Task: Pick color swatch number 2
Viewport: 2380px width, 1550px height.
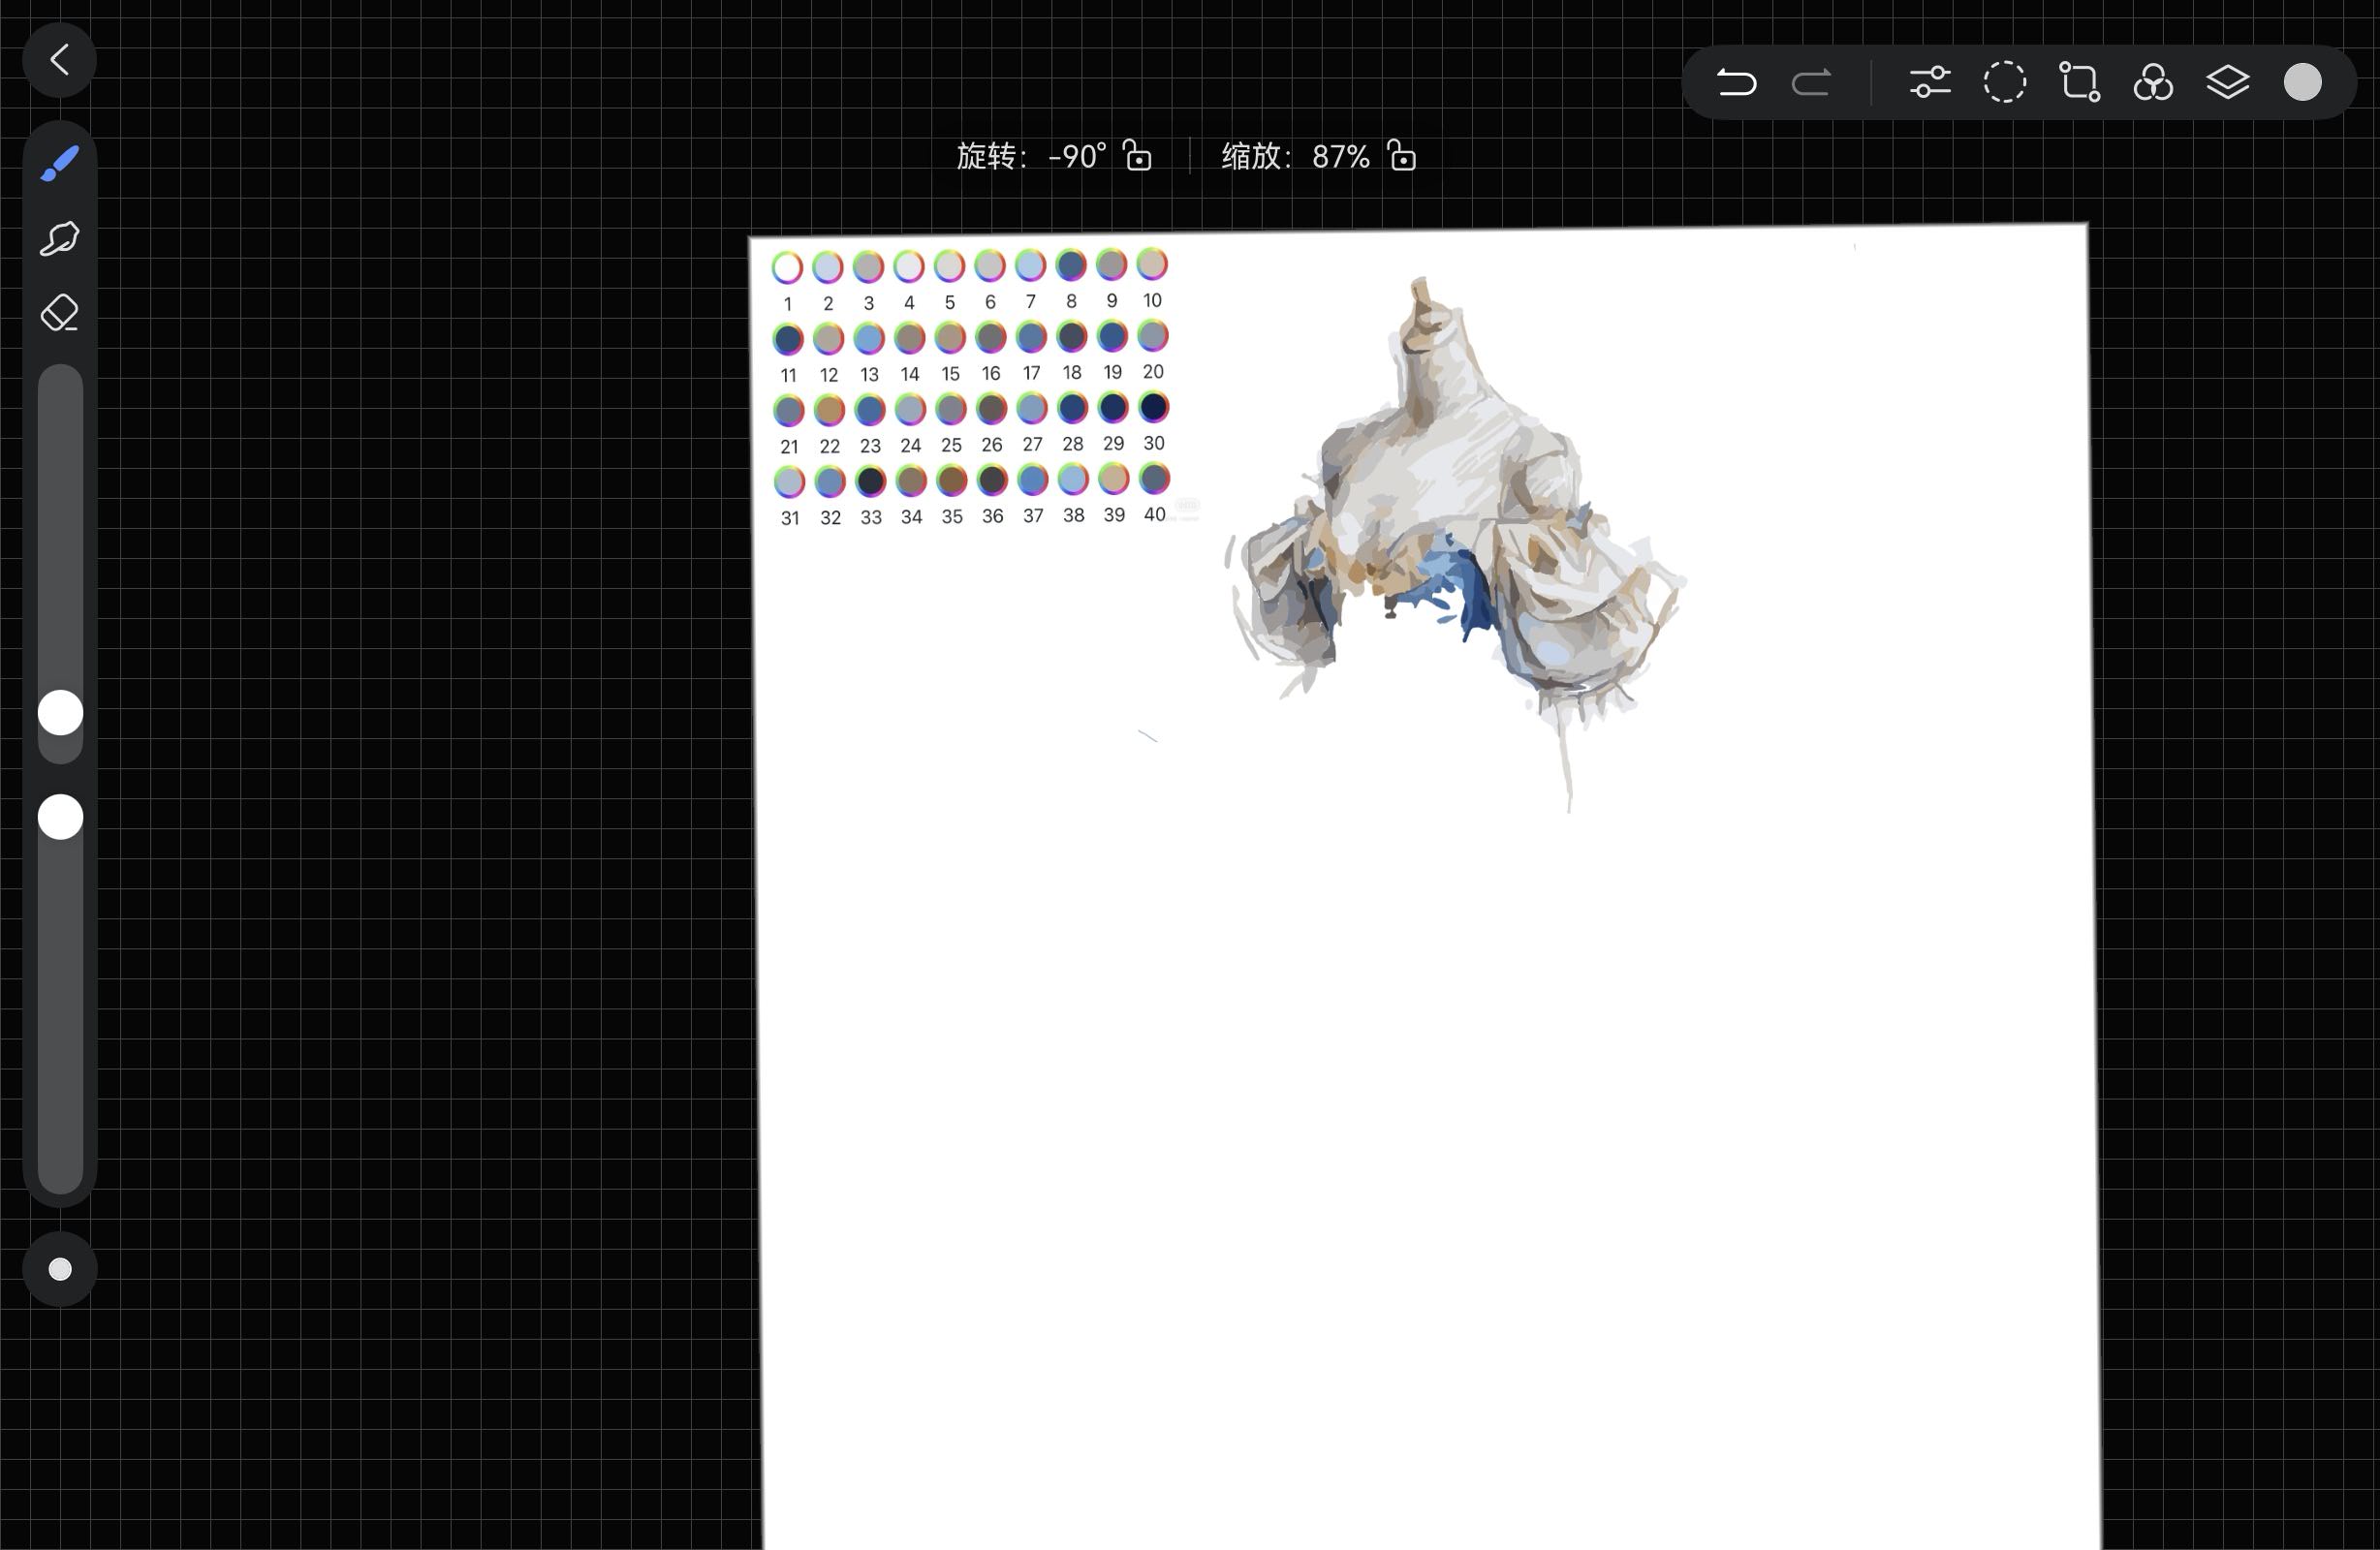Action: coord(828,267)
